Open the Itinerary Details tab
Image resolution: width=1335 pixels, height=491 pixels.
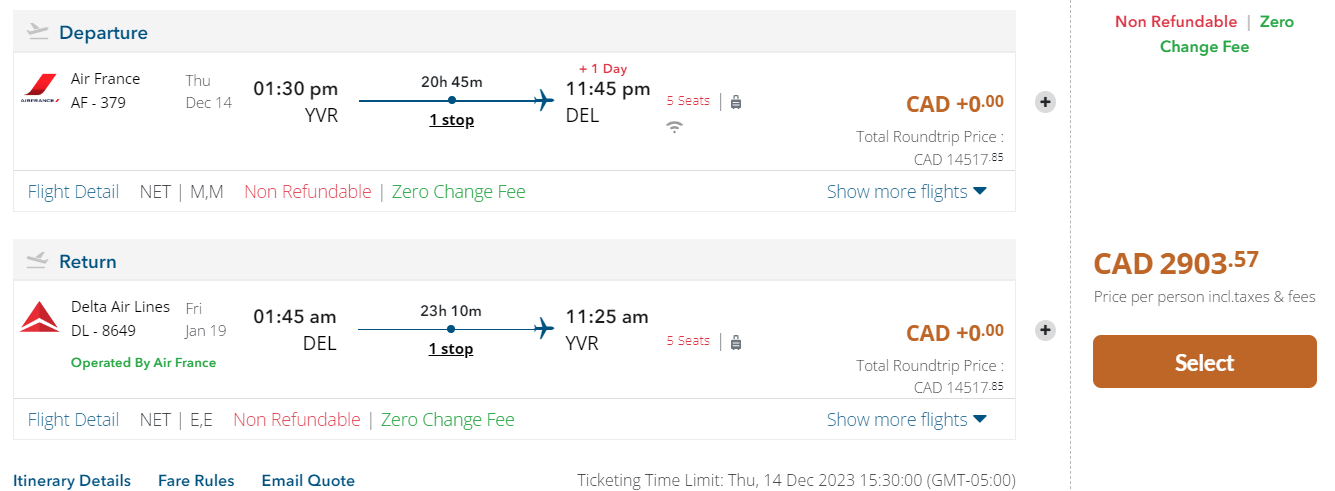click(72, 481)
